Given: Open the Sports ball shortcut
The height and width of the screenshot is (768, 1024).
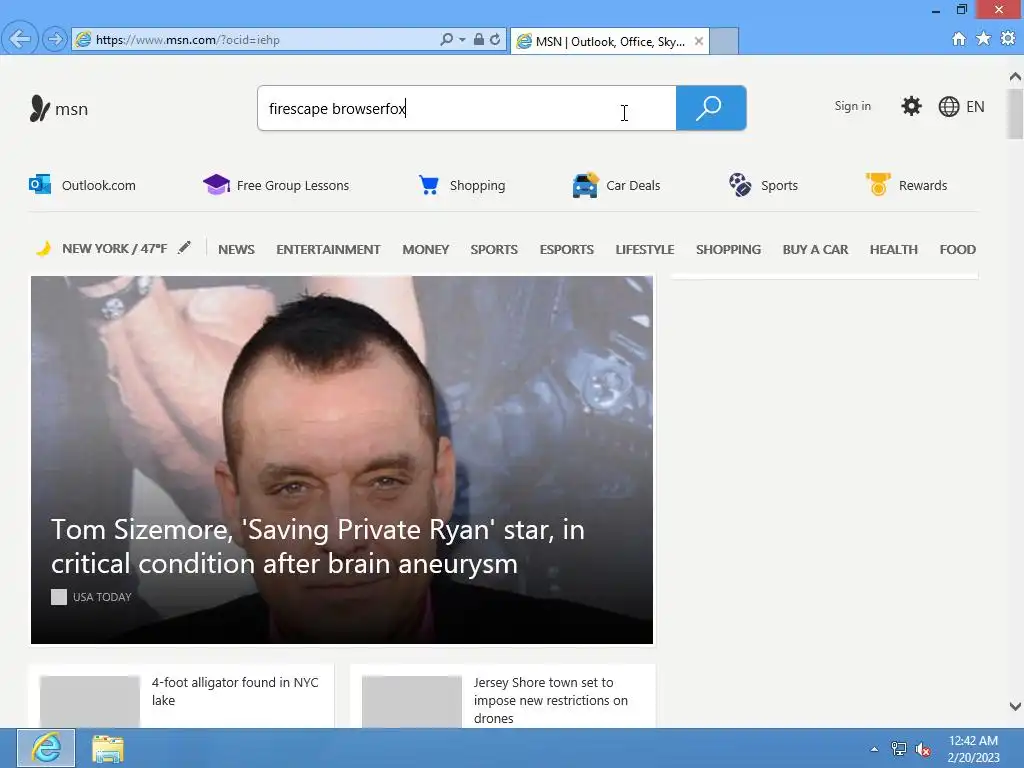Looking at the screenshot, I should coord(763,185).
